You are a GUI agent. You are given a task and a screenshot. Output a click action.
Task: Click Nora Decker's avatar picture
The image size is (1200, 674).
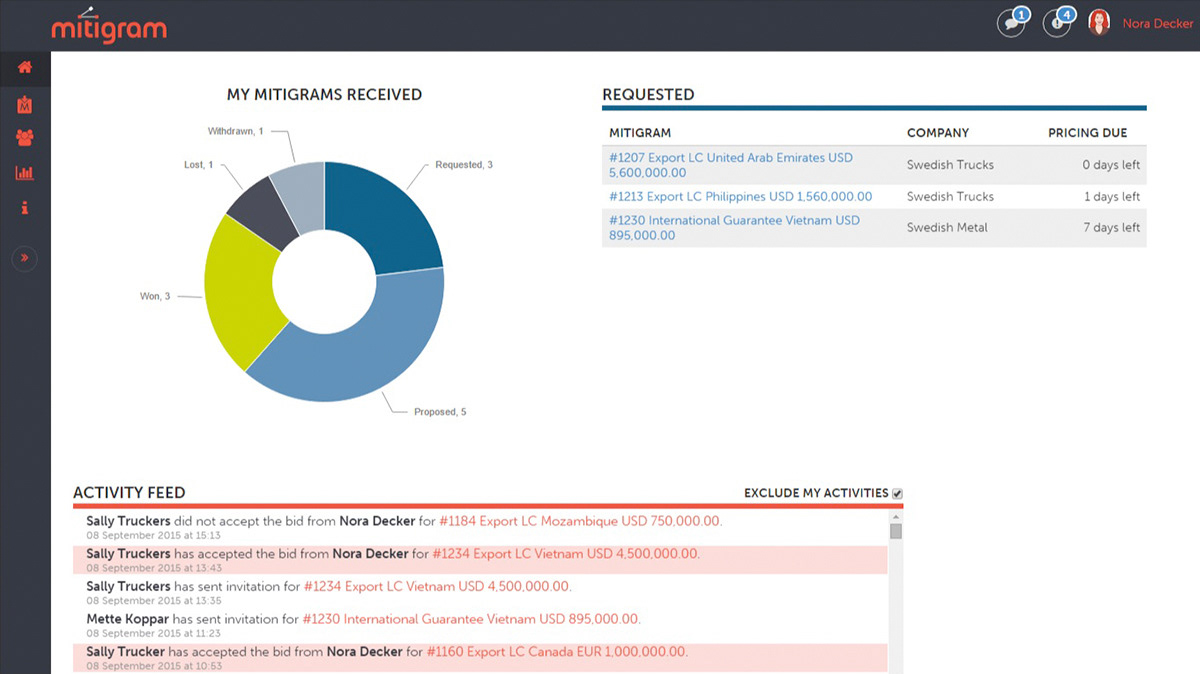[1100, 23]
